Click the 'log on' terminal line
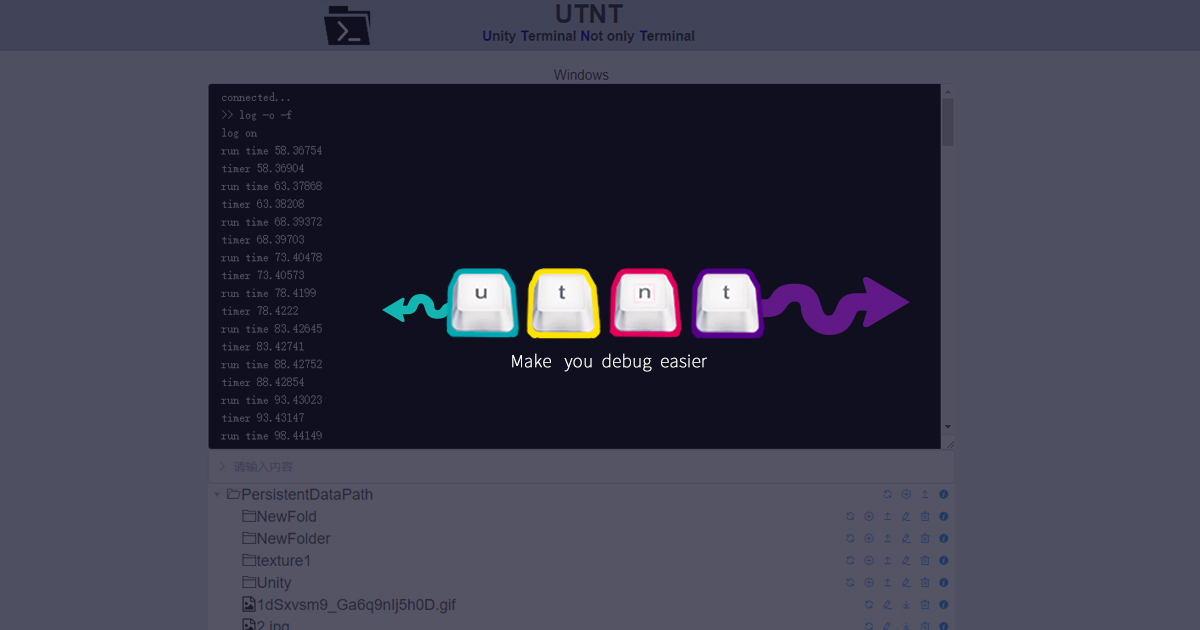 coord(239,133)
